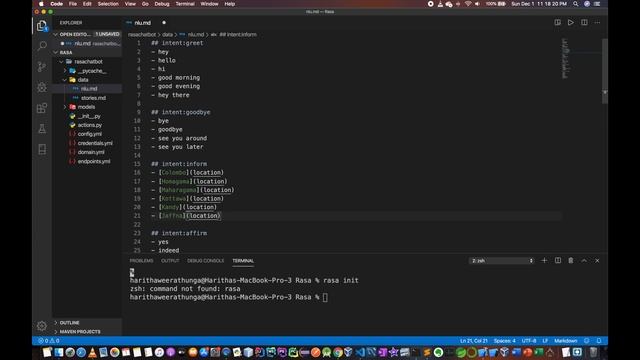Switch to the Debug Console tab

click(x=205, y=261)
